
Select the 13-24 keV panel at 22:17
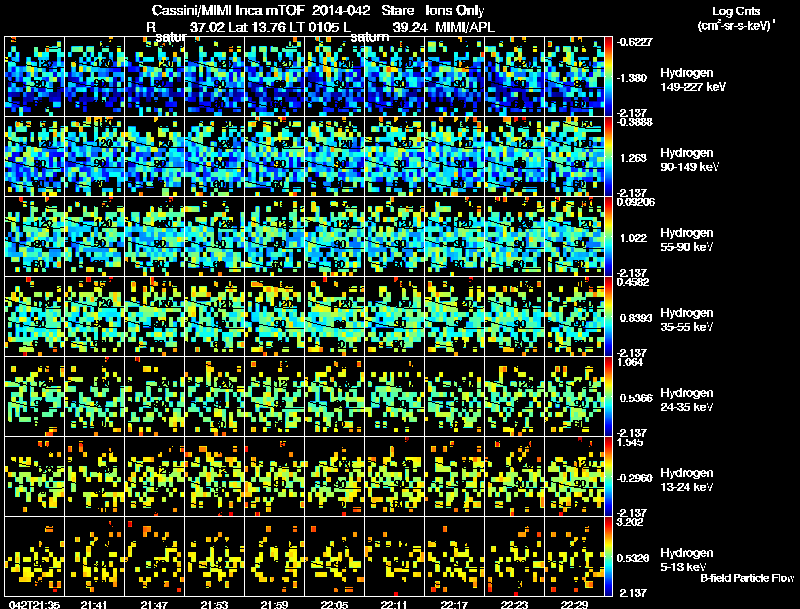[455, 476]
